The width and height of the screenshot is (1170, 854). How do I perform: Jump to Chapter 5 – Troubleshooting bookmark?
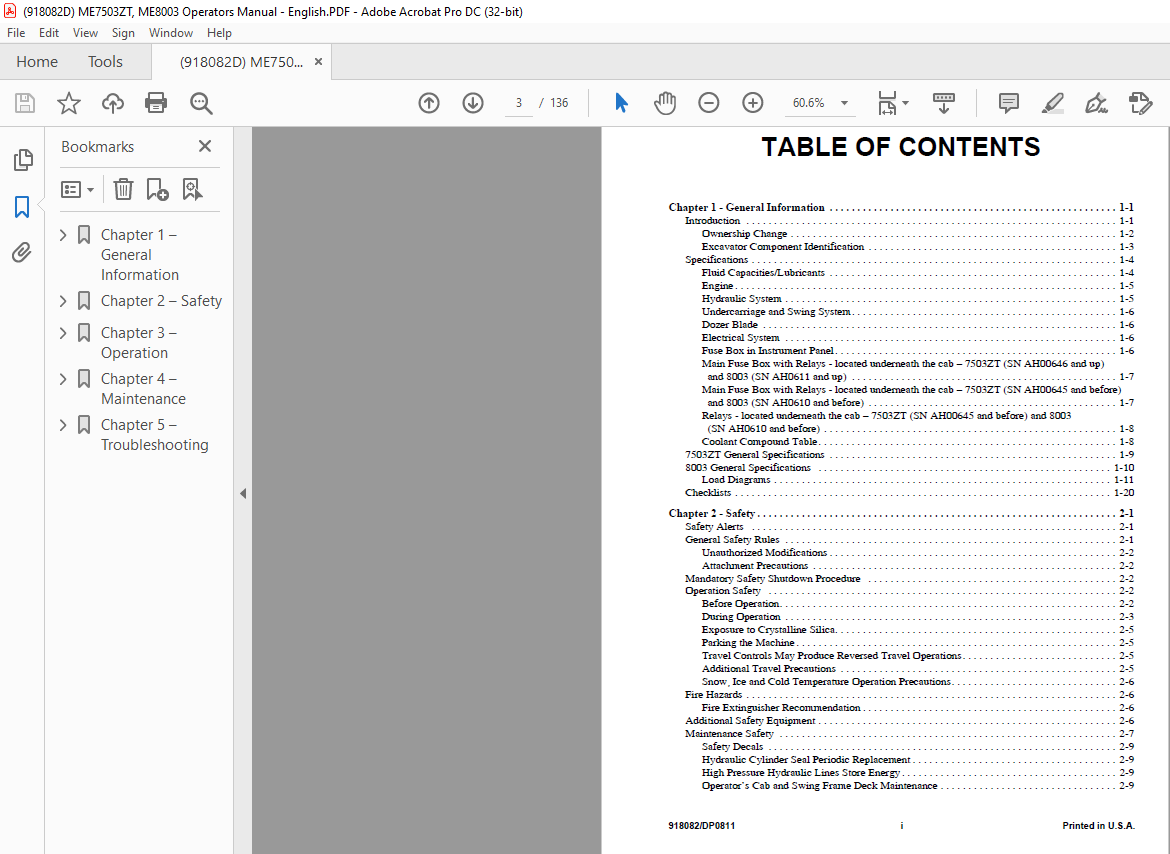[154, 435]
